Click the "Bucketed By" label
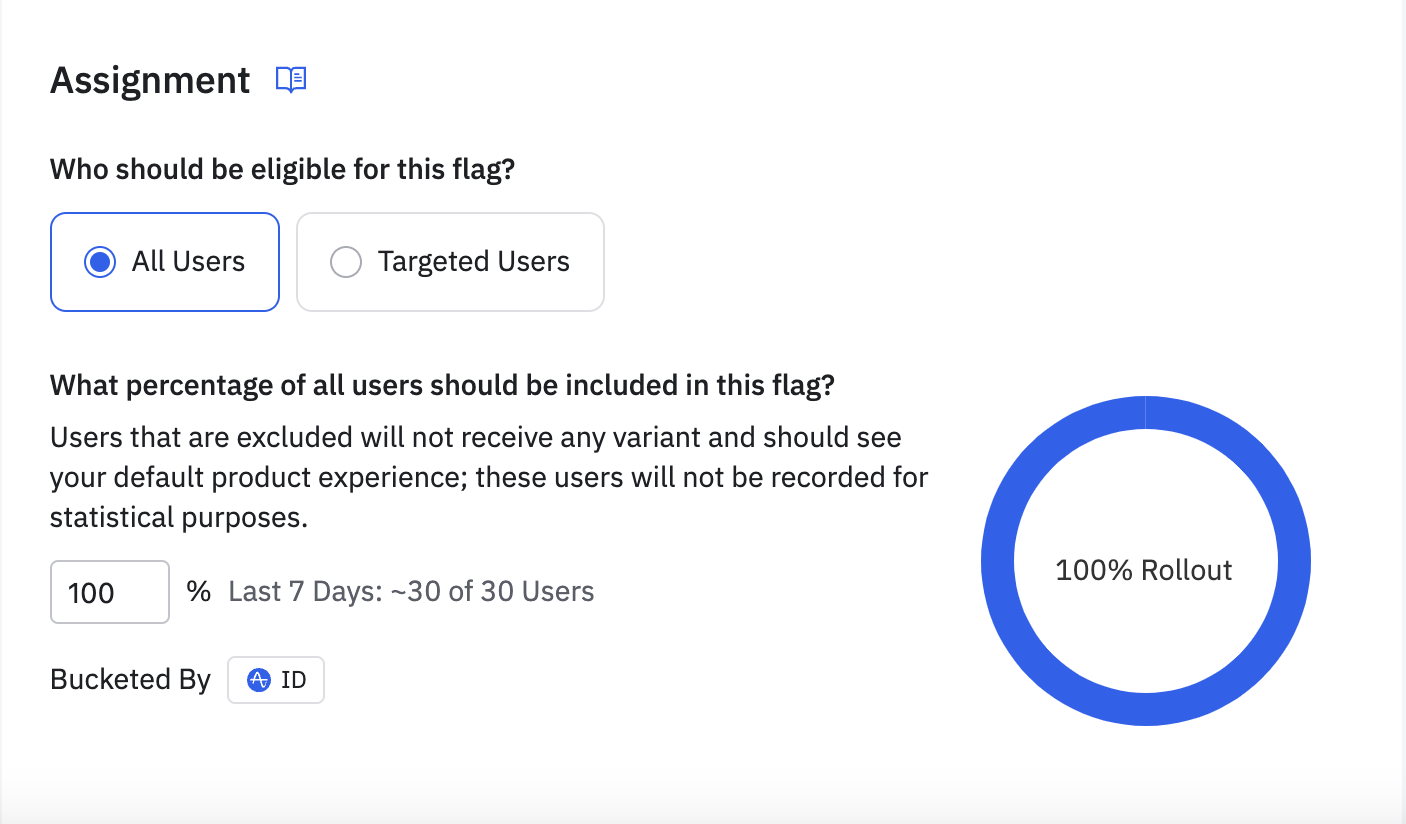Viewport: 1406px width, 824px height. point(130,680)
